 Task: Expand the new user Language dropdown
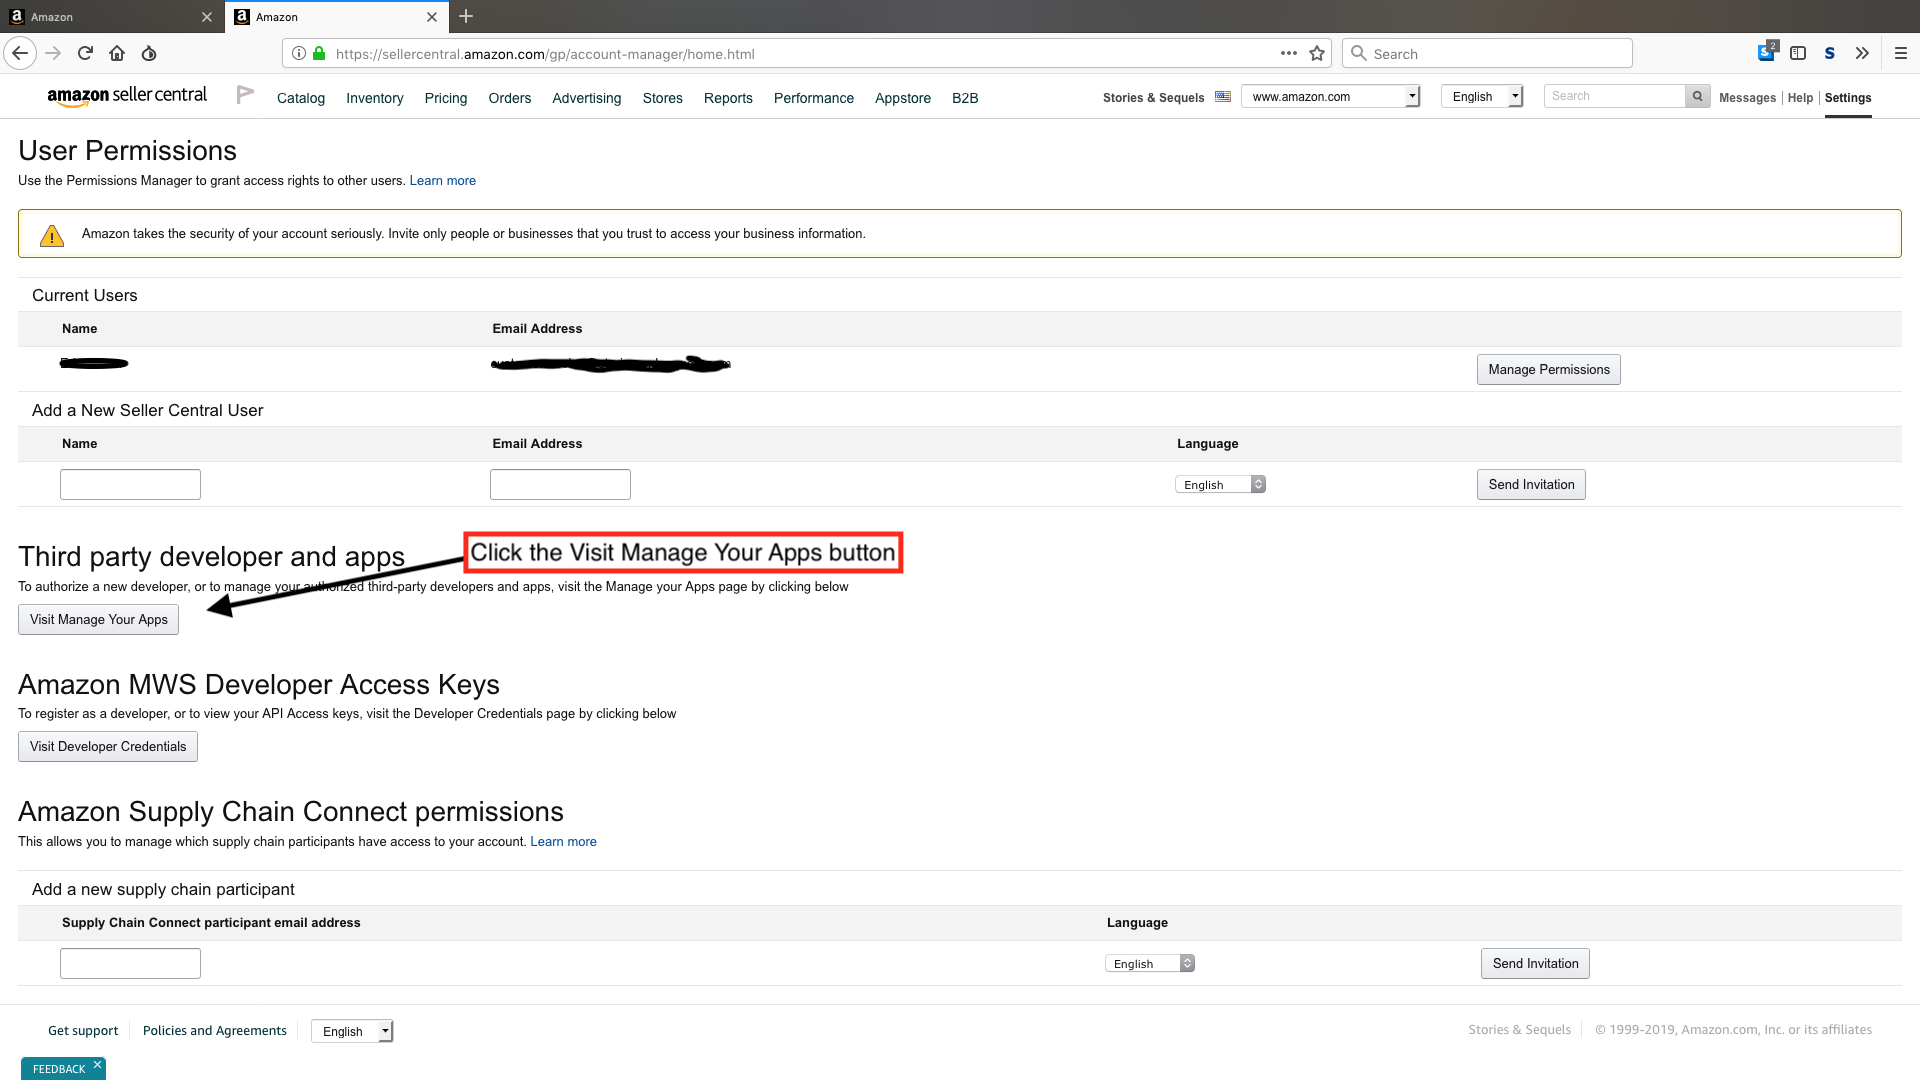click(1220, 485)
